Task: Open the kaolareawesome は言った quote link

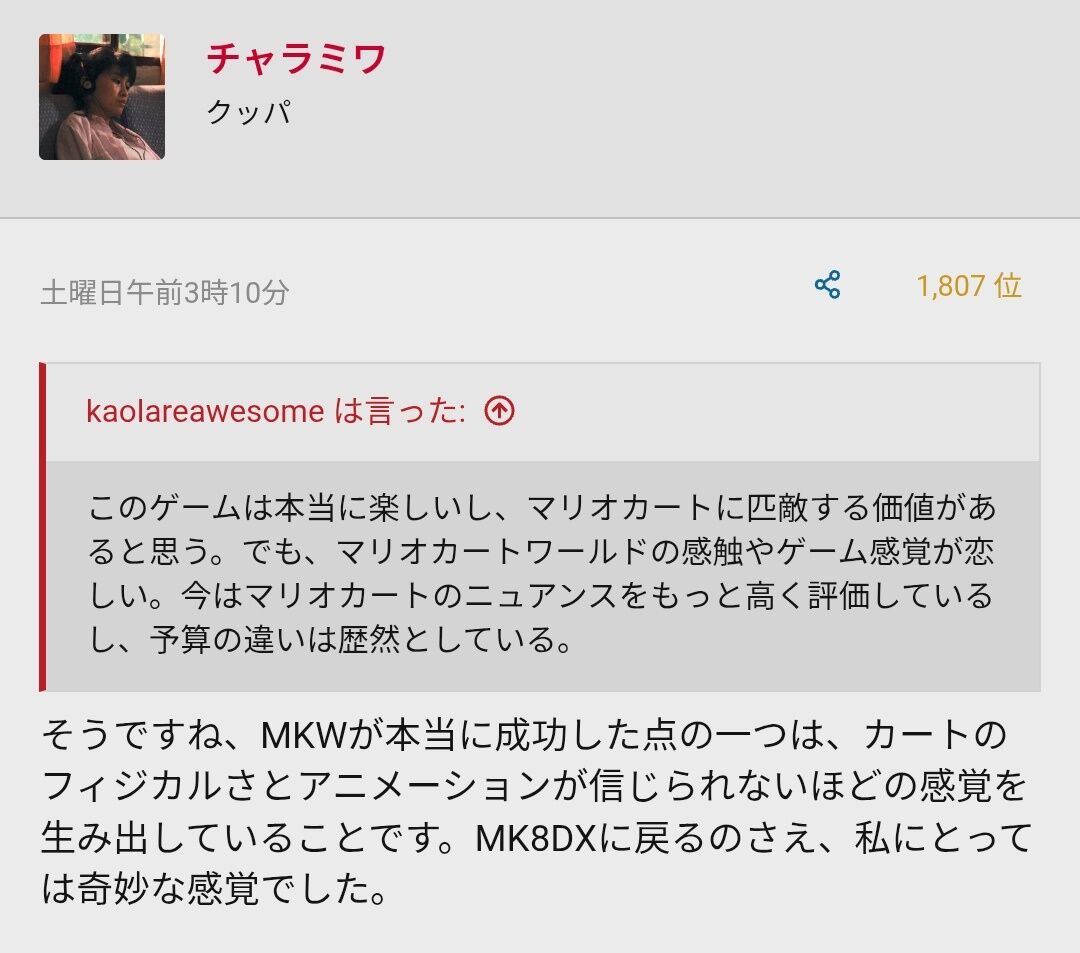Action: tap(276, 411)
